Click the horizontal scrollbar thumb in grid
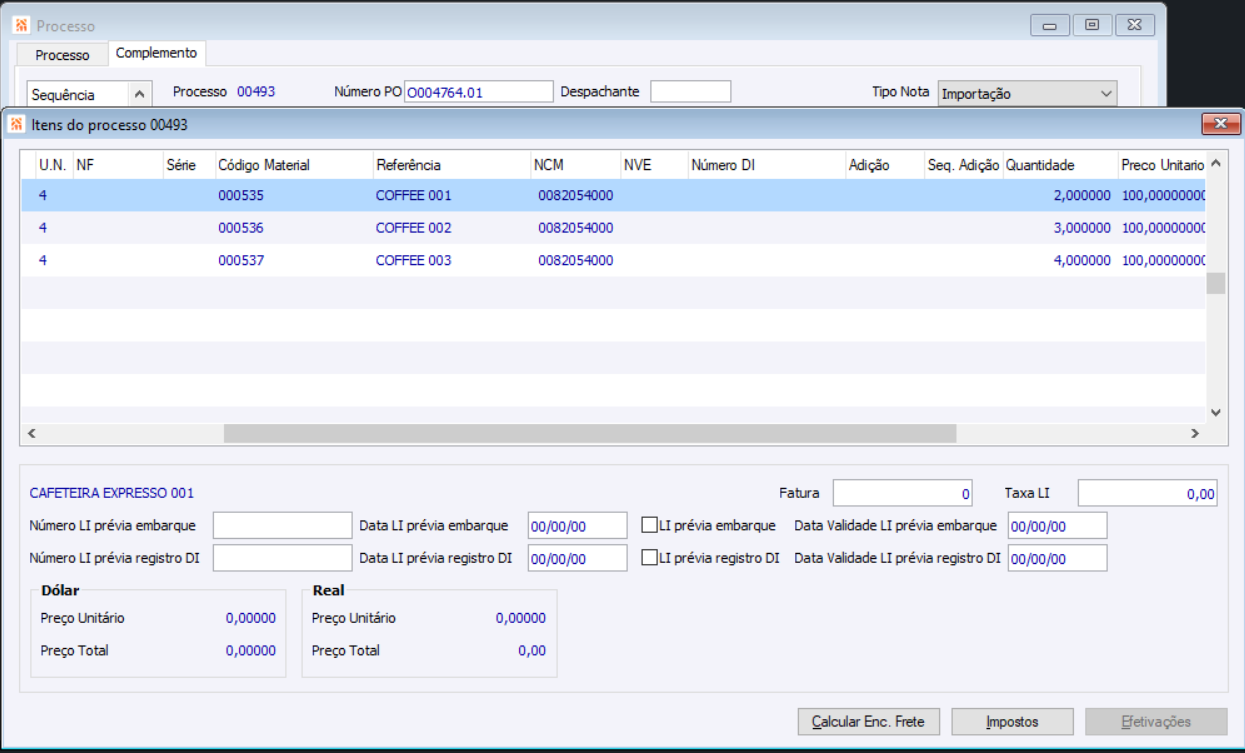 tap(589, 433)
